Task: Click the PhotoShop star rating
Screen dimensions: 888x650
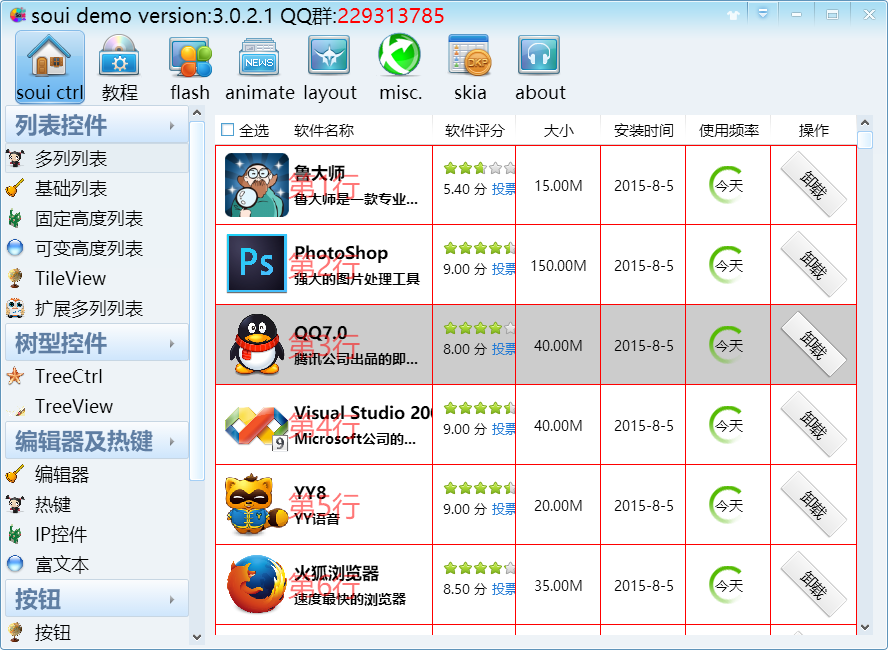Action: pos(479,247)
